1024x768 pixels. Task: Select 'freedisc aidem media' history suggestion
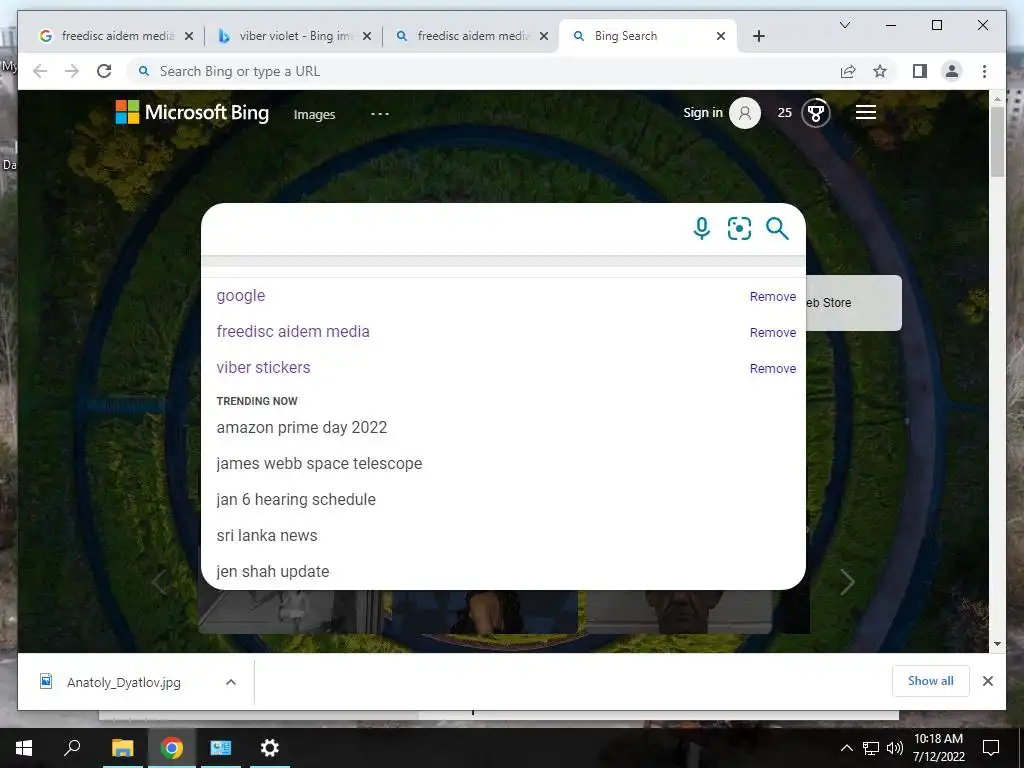(x=293, y=332)
